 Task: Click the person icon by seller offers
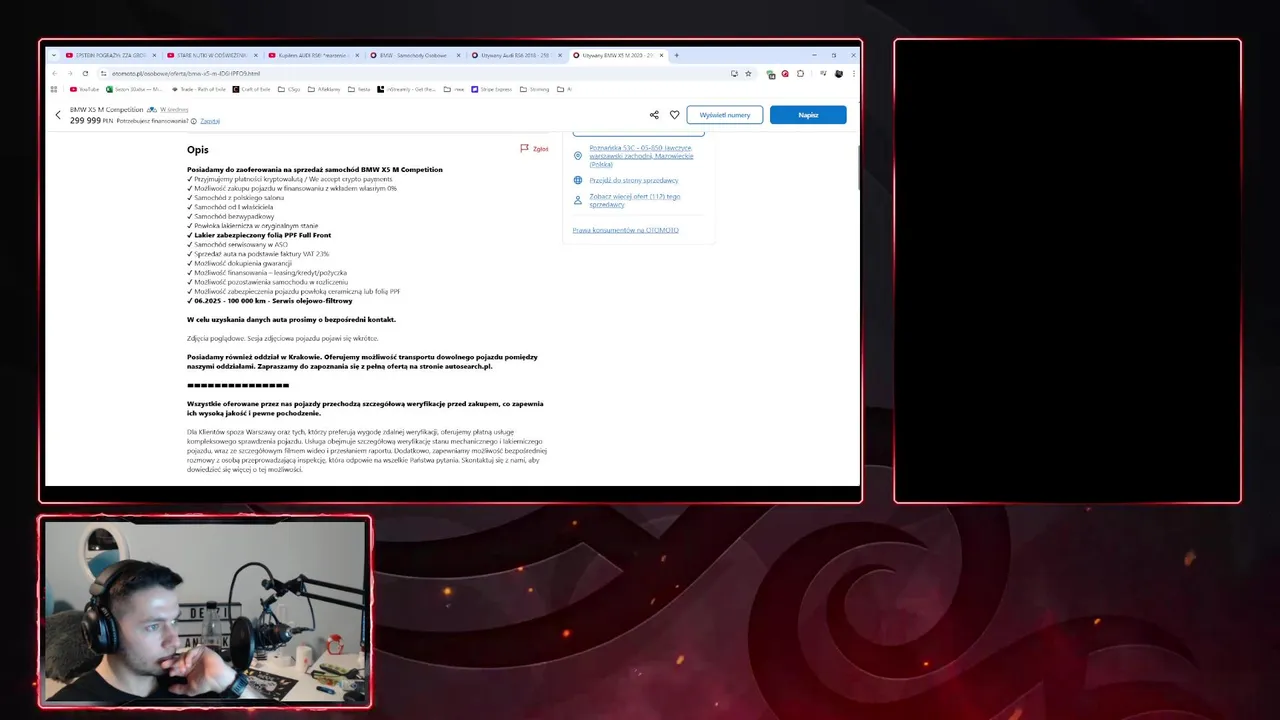pos(578,200)
